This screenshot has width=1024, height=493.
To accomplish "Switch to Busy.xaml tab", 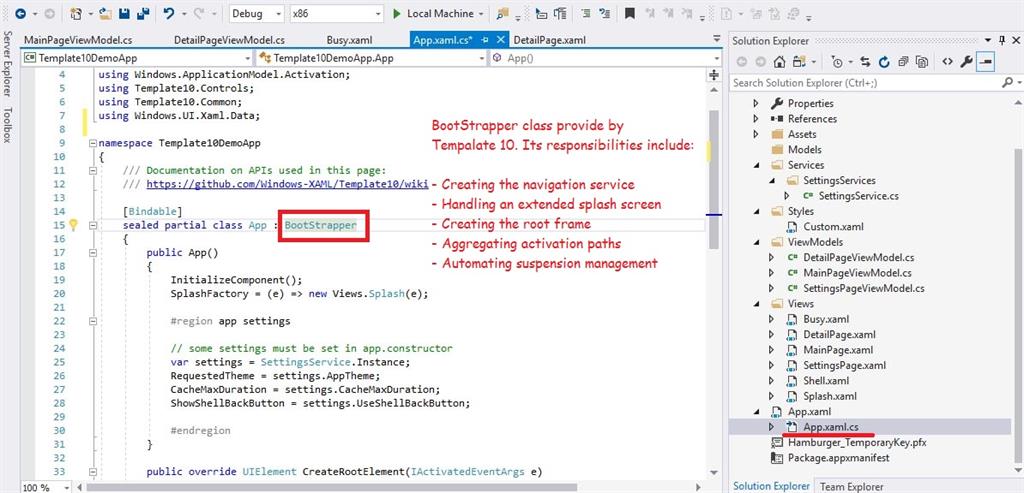I will [x=349, y=40].
